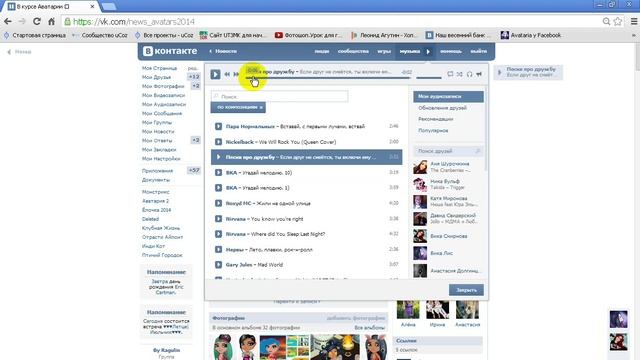Image resolution: width=640 pixels, height=360 pixels.
Task: Click the headphones recommendations icon in the player
Action: (x=469, y=74)
